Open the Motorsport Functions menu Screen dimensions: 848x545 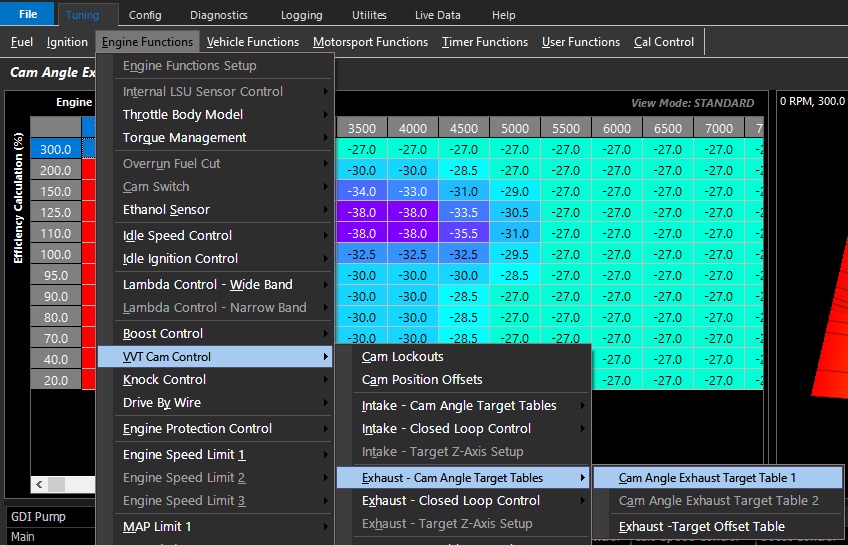tap(370, 42)
